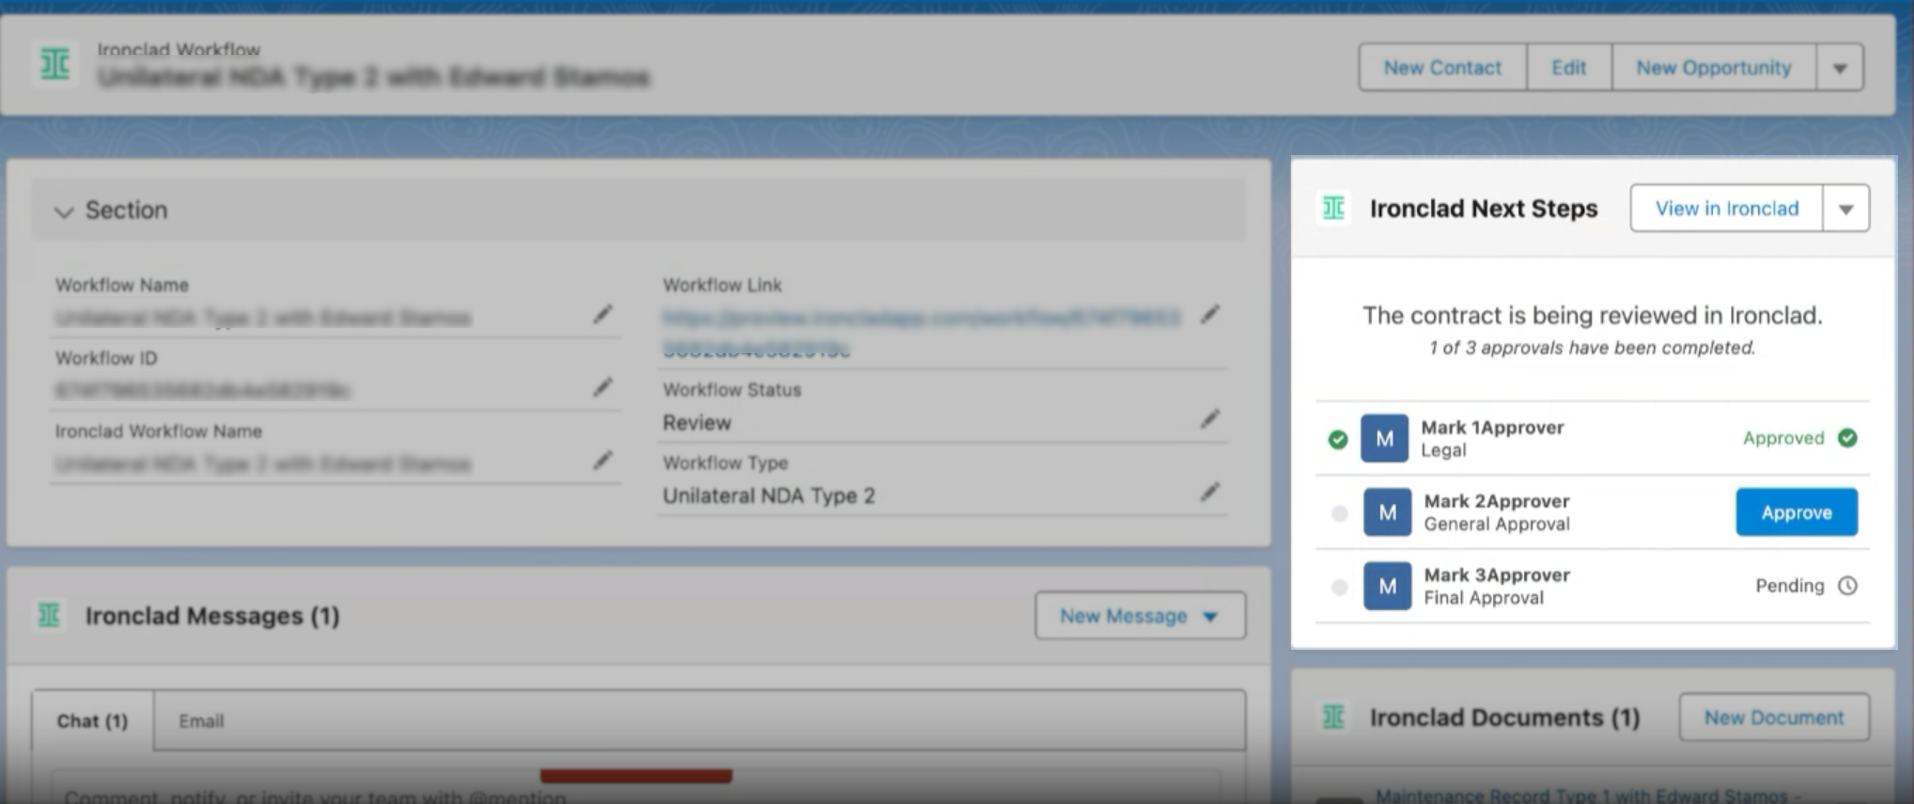Click the Ironclad Next Steps logo icon
The width and height of the screenshot is (1914, 804).
[1334, 208]
